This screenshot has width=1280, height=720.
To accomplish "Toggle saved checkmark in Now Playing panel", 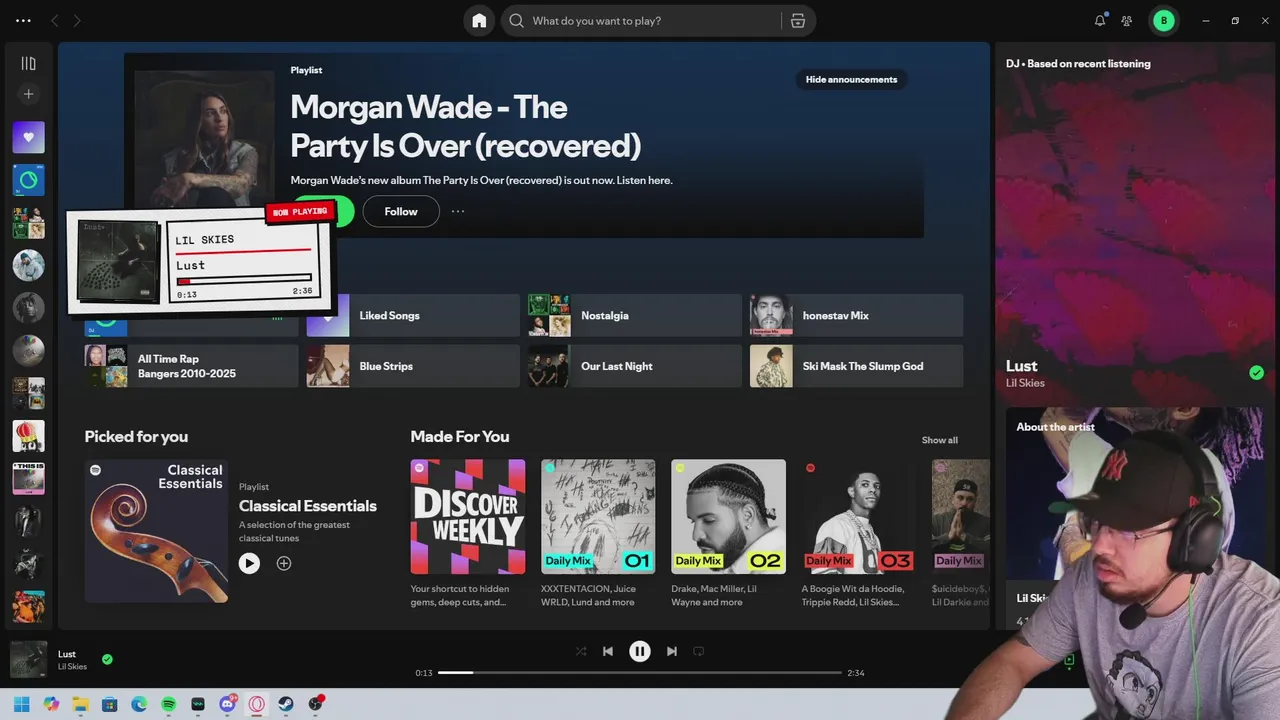I will (1256, 373).
